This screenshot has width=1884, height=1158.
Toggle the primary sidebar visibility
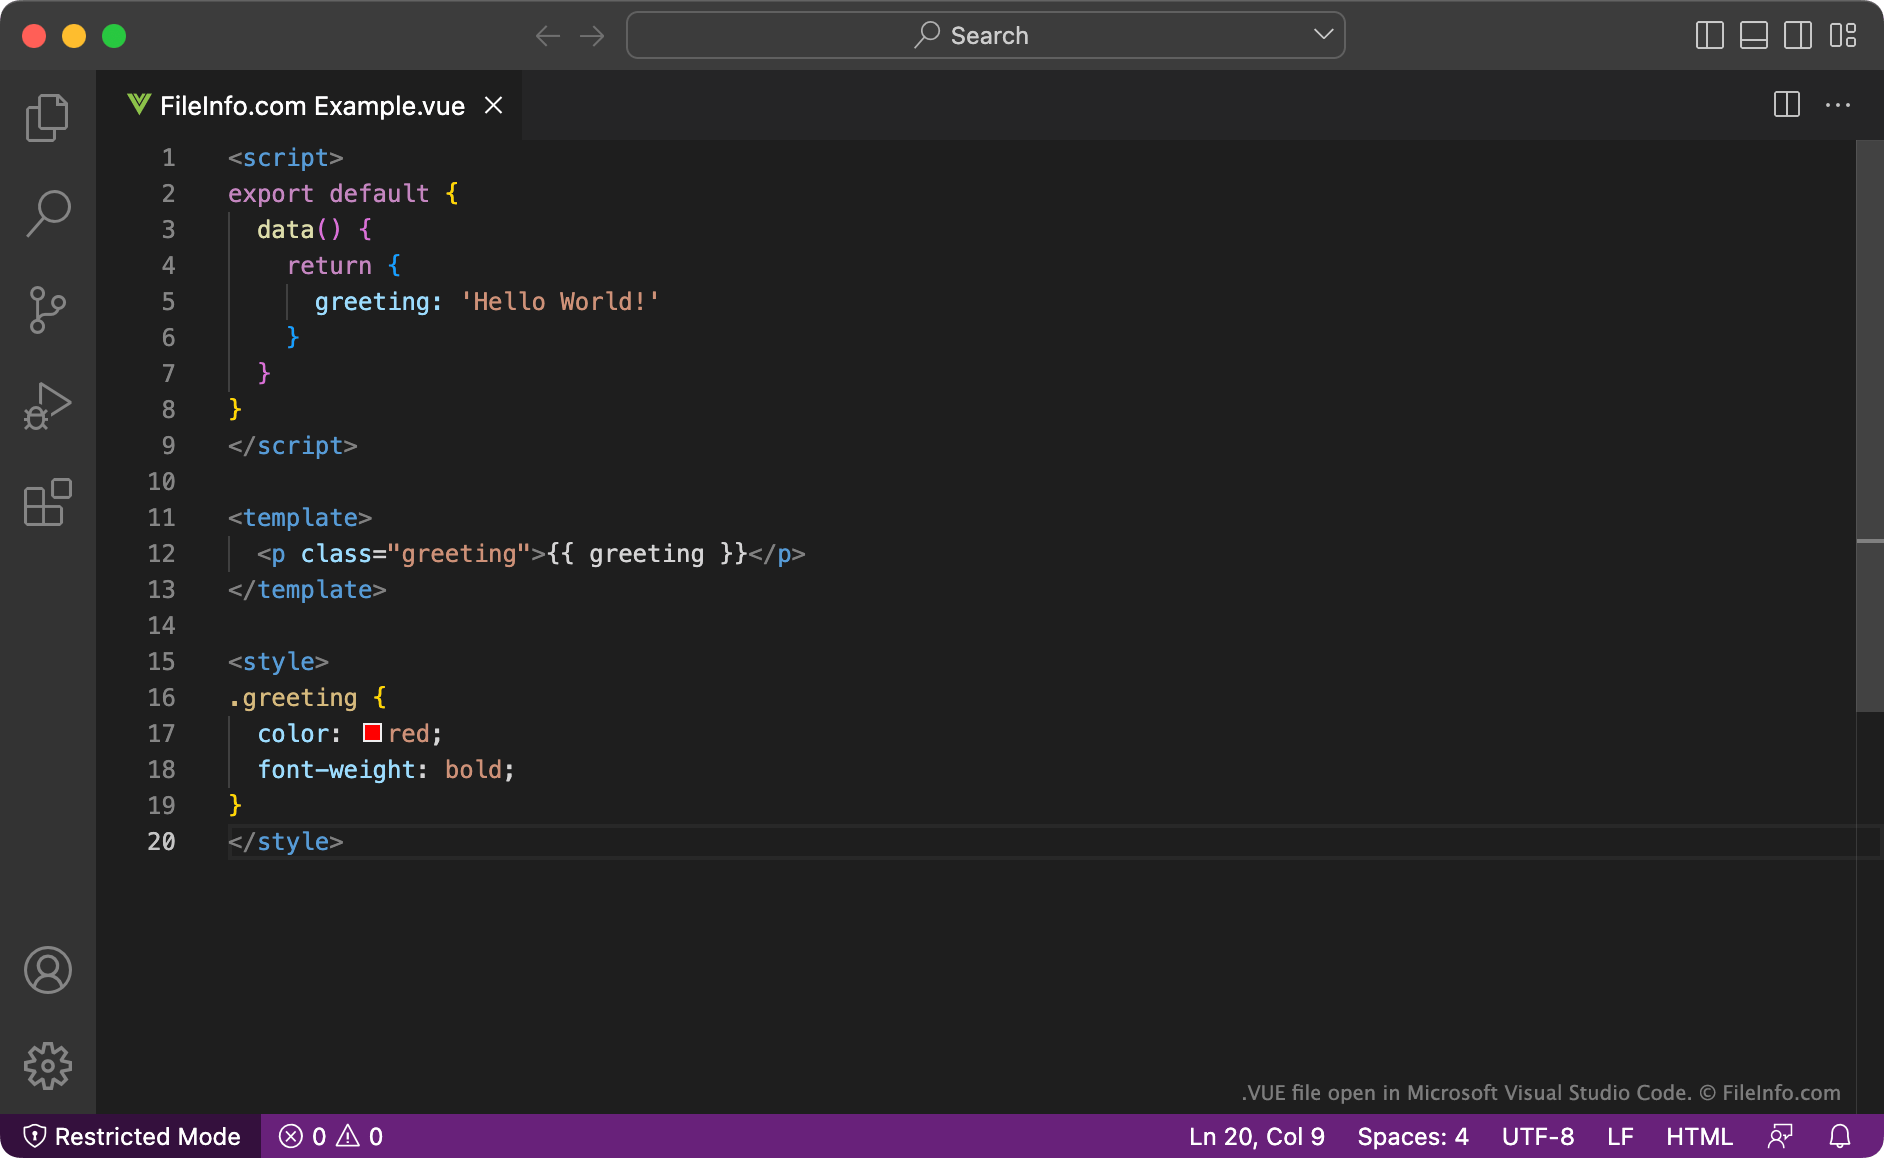1709,35
